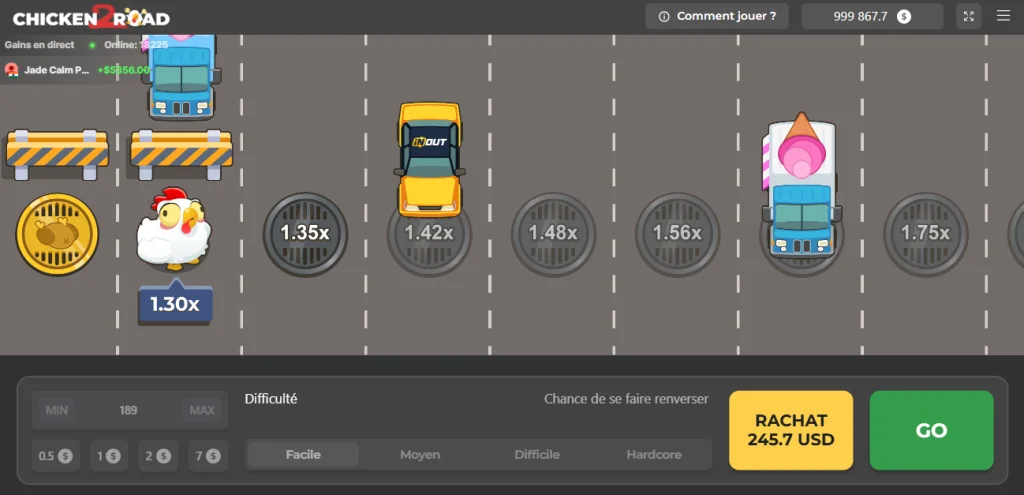The width and height of the screenshot is (1024, 495).
Task: Select Moyen difficulty
Action: point(420,455)
